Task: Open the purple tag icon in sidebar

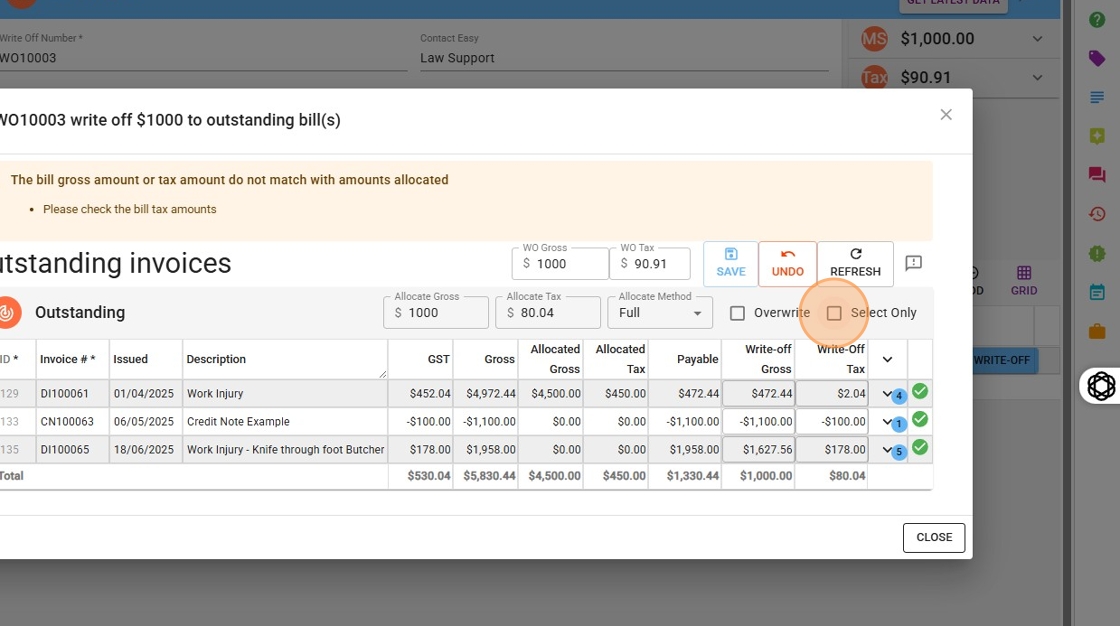Action: (1097, 59)
